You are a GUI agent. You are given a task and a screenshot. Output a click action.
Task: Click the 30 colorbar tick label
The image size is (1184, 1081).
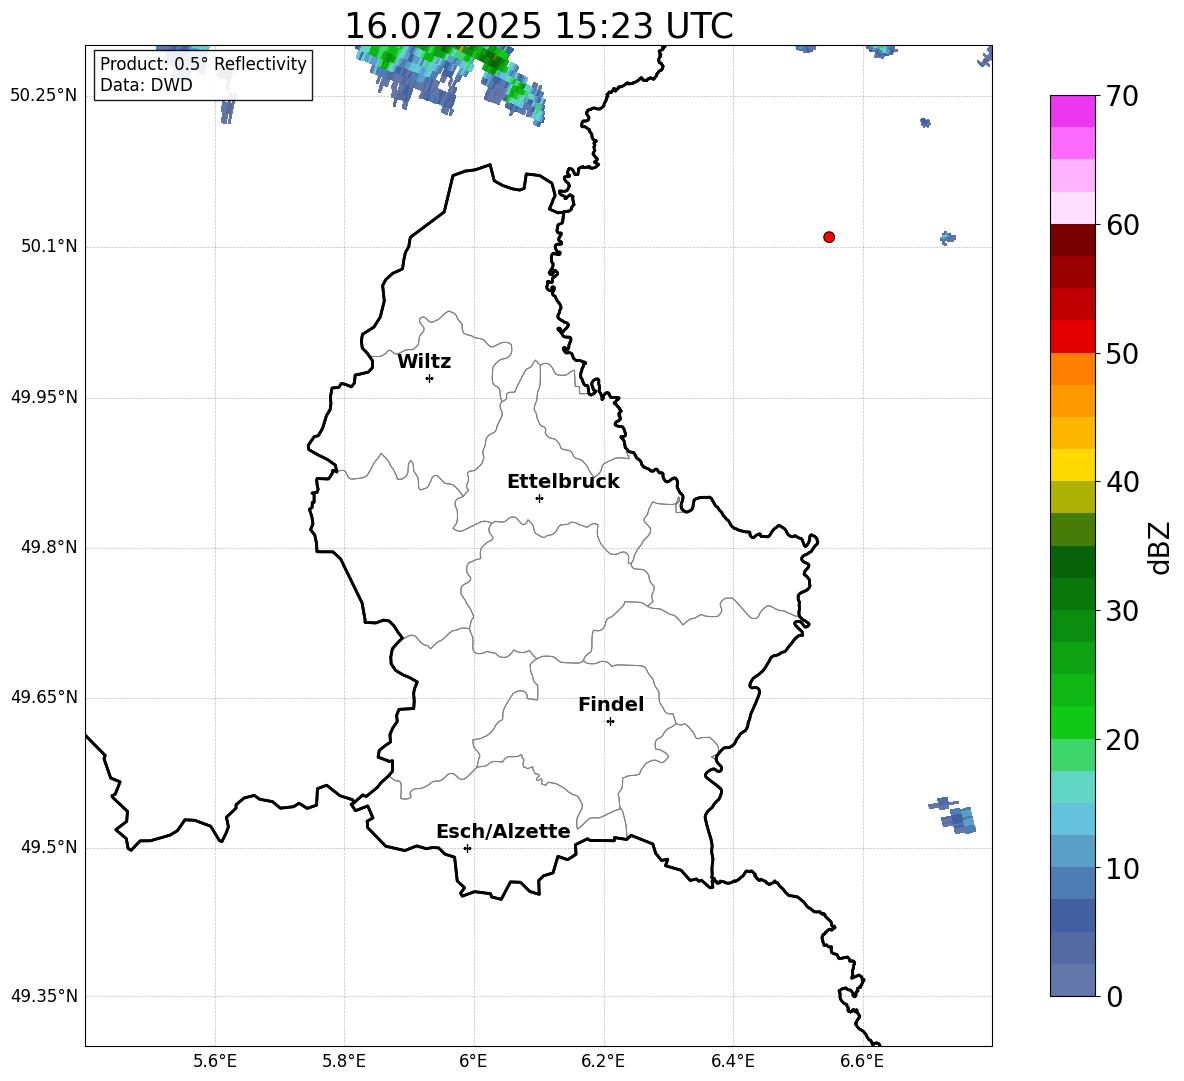pos(1122,611)
